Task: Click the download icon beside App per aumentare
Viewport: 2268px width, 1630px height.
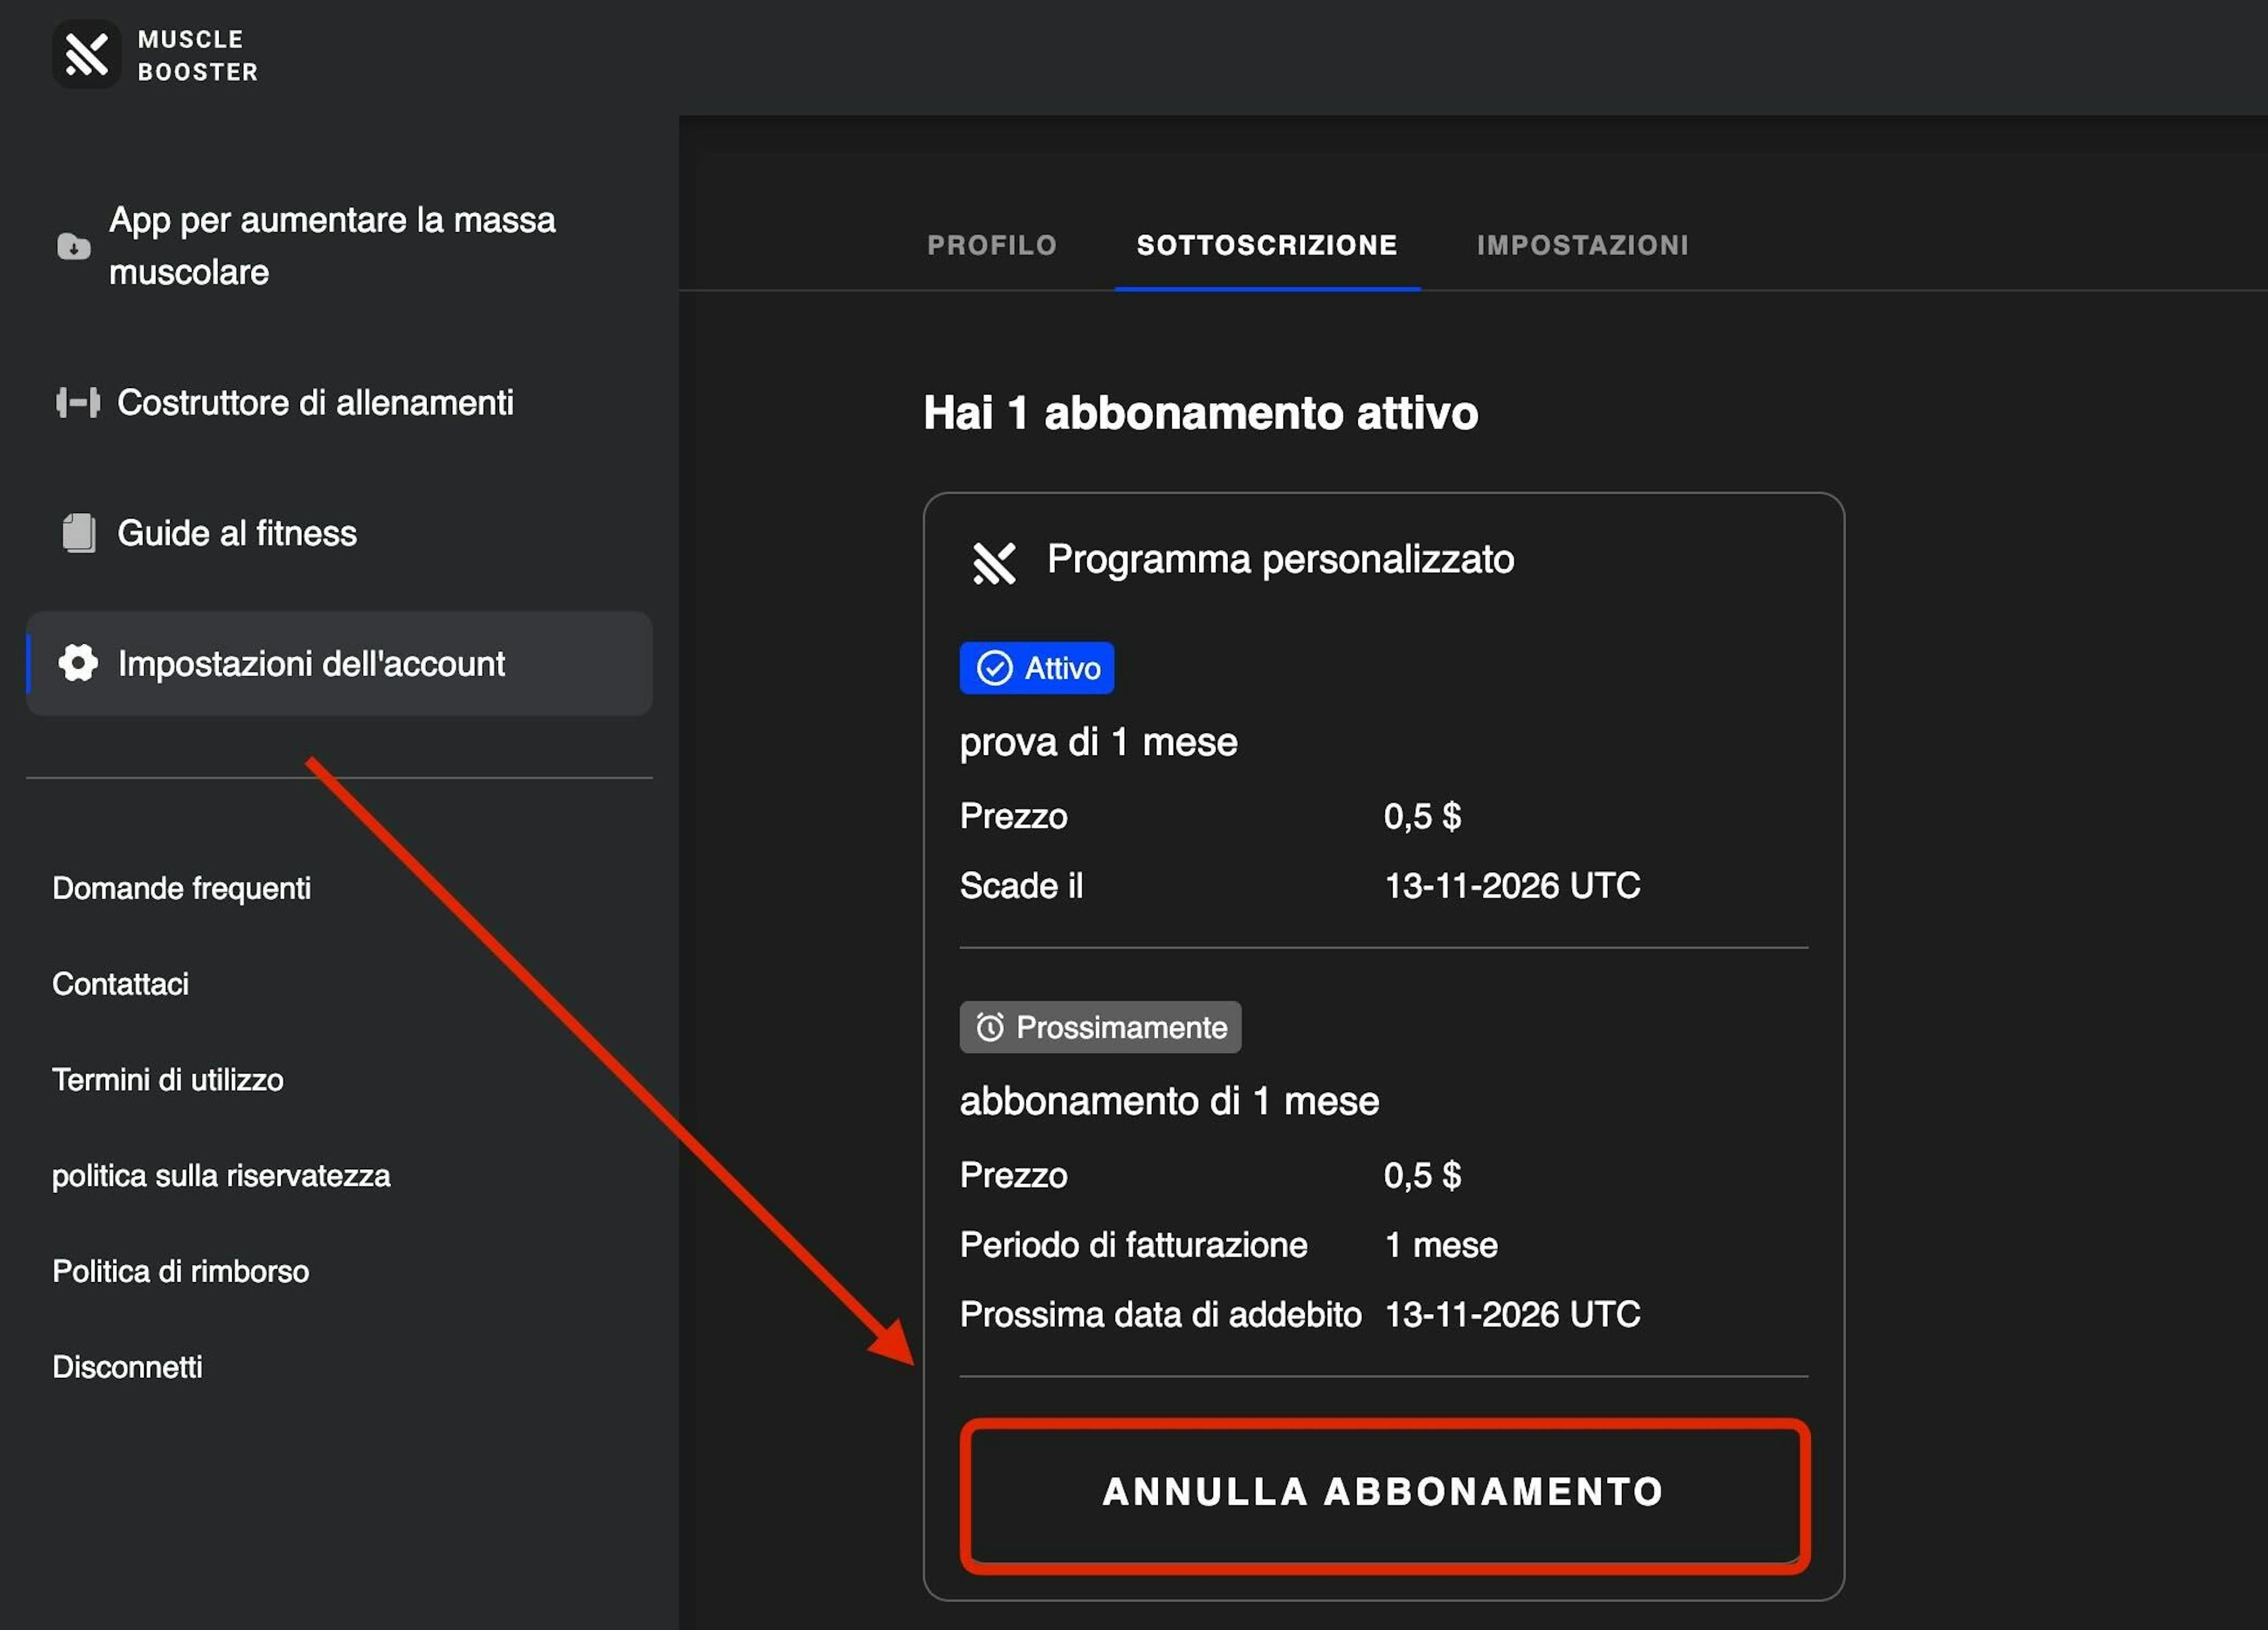Action: coord(73,246)
